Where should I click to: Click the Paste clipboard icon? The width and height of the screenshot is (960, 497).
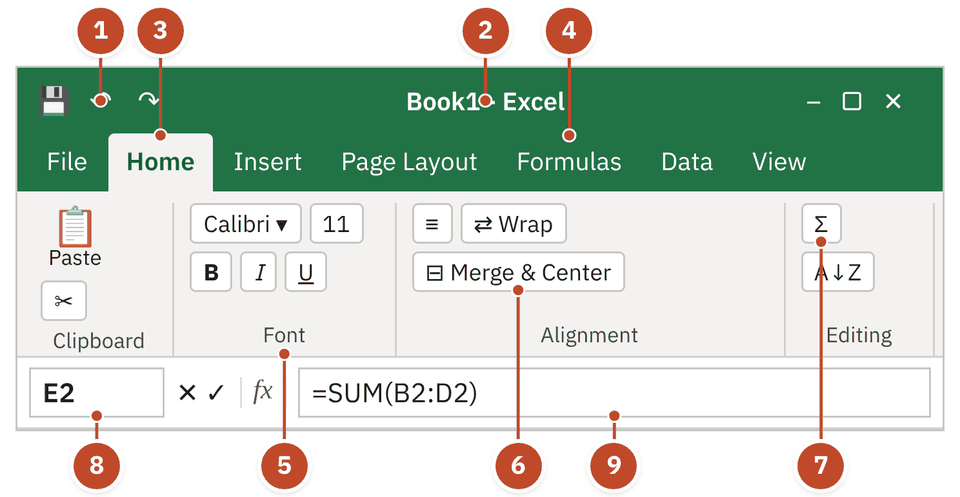(x=75, y=226)
